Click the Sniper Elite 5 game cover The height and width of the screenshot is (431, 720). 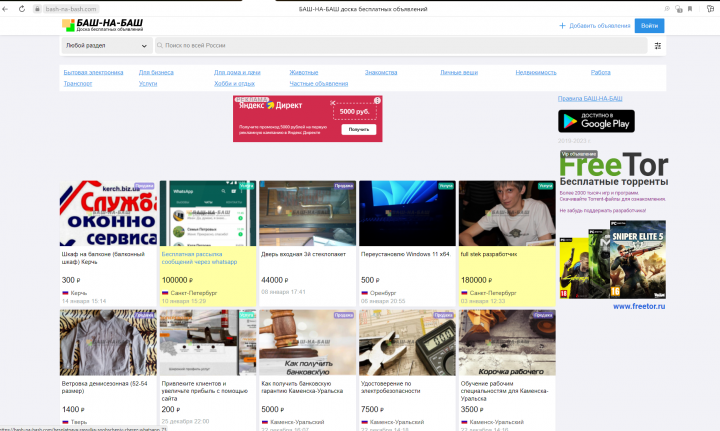(638, 259)
